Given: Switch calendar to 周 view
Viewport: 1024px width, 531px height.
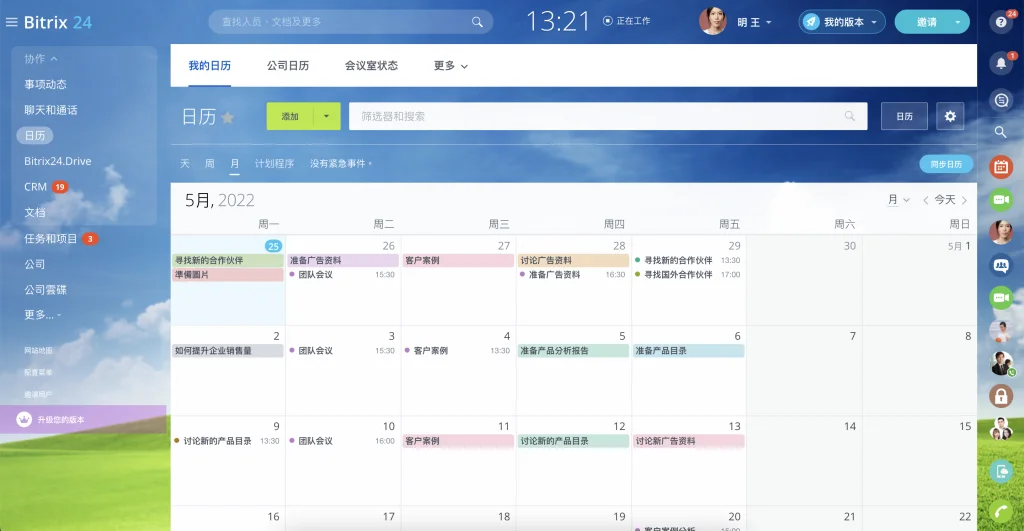Looking at the screenshot, I should (x=210, y=163).
